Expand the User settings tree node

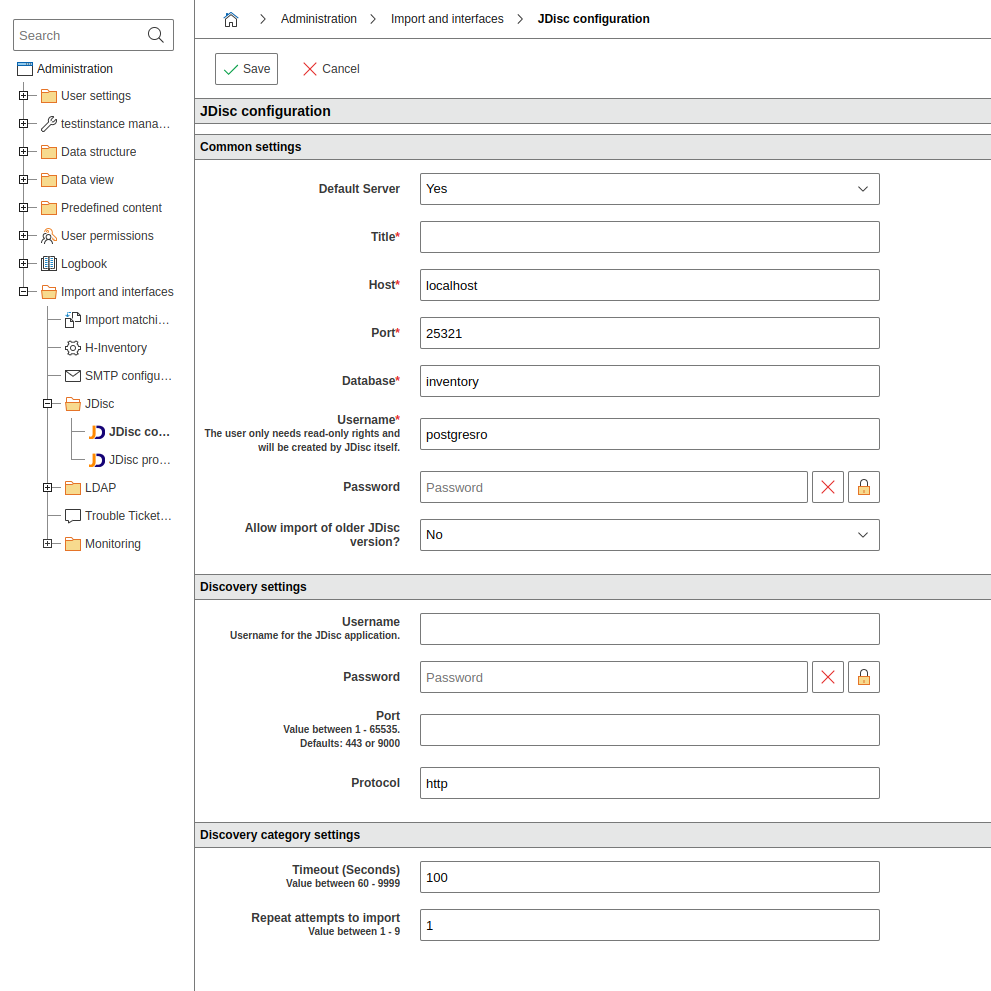coord(23,96)
